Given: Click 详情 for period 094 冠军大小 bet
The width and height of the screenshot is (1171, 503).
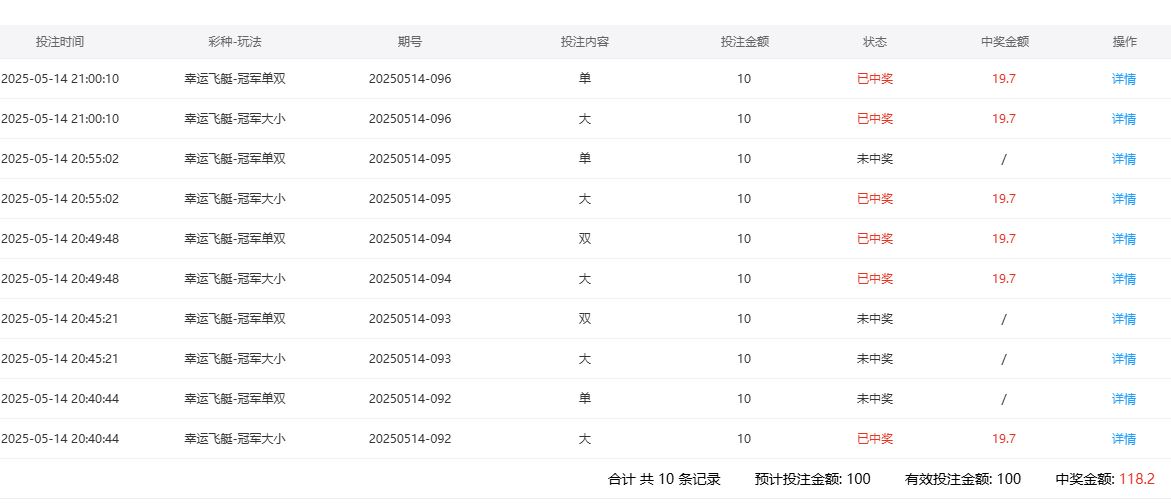Looking at the screenshot, I should click(1123, 279).
